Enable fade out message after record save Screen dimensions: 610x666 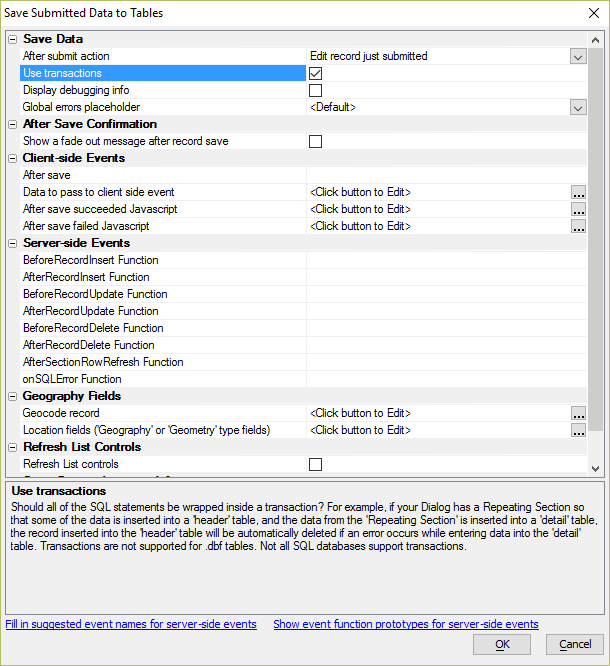315,141
